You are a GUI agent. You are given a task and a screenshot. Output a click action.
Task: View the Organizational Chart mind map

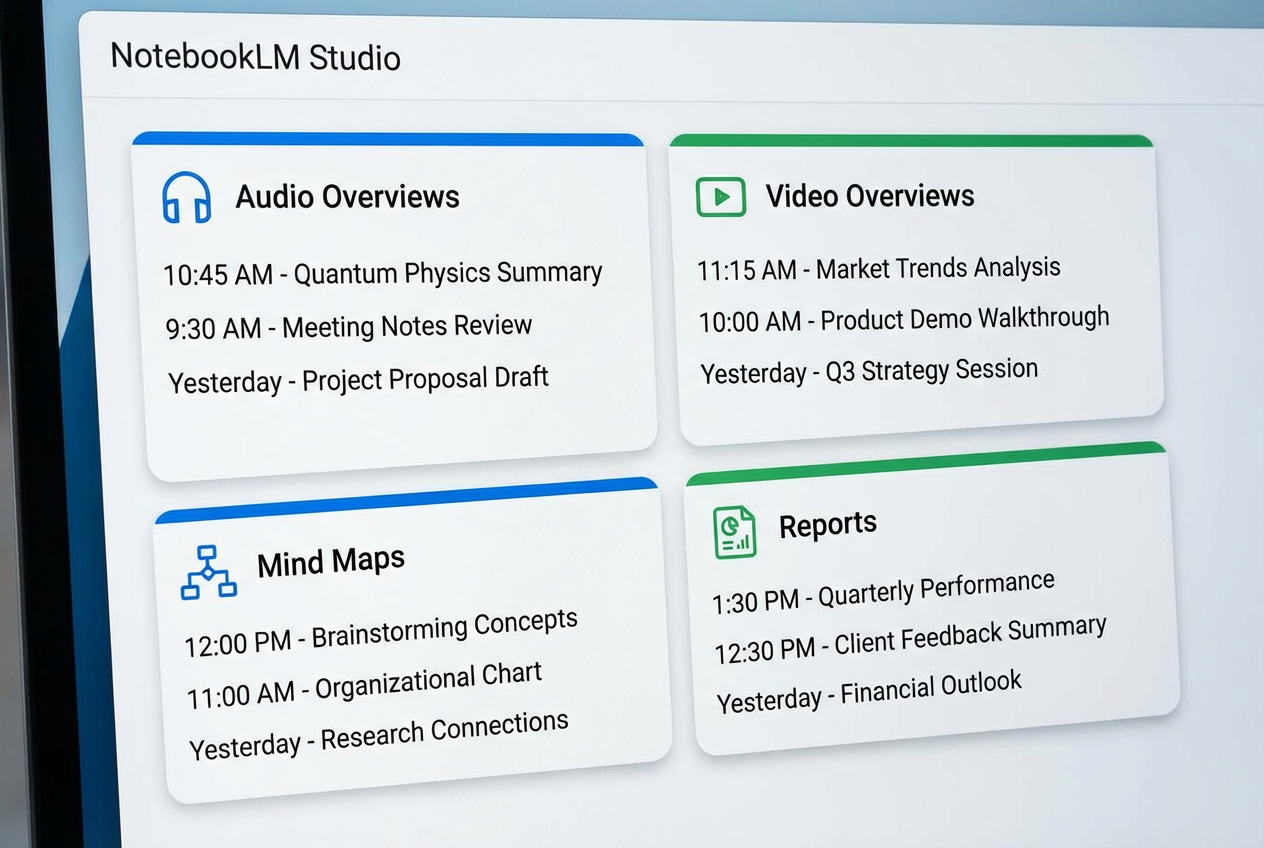[365, 676]
